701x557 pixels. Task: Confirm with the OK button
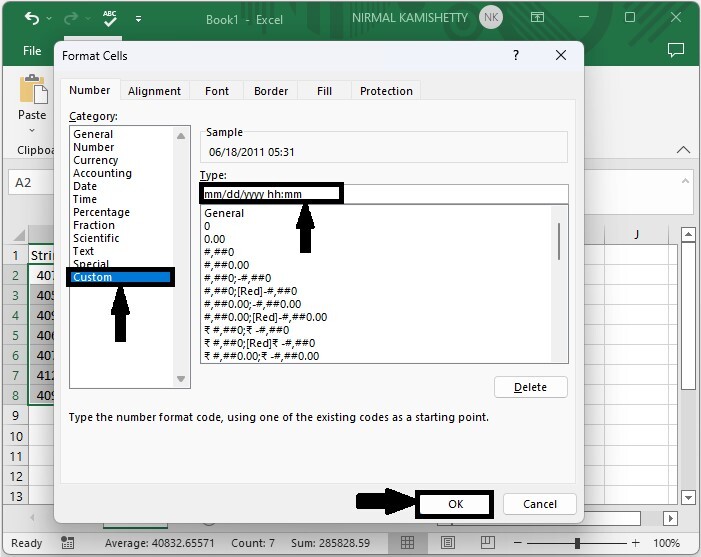455,504
